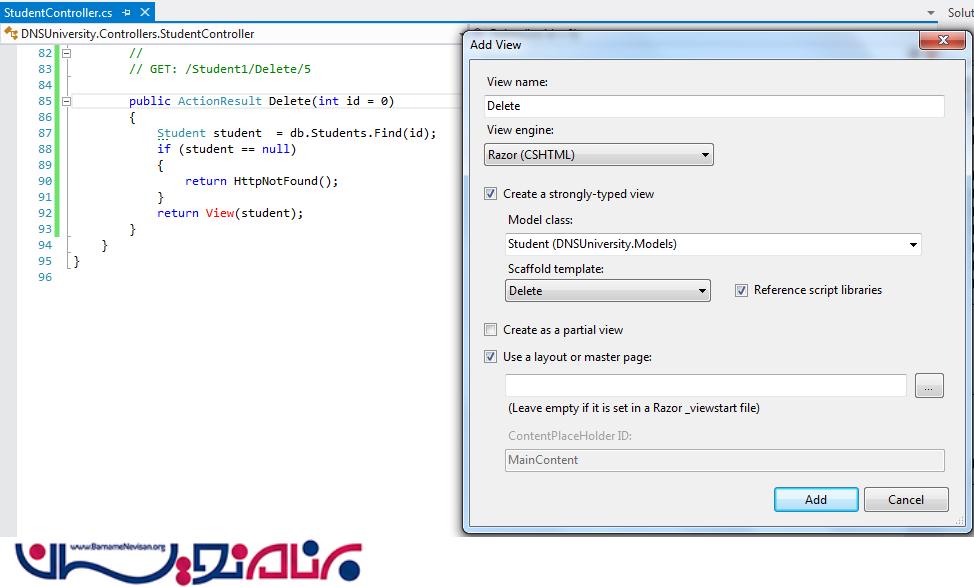Open the Model class combo box
This screenshot has width=974, height=587.
(713, 244)
